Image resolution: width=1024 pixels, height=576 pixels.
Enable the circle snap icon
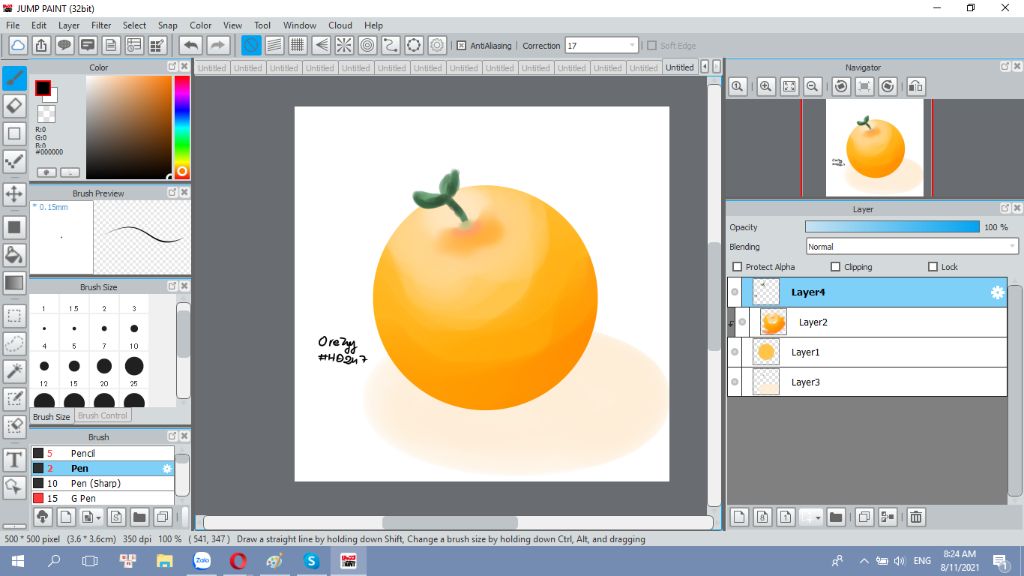pyautogui.click(x=367, y=45)
